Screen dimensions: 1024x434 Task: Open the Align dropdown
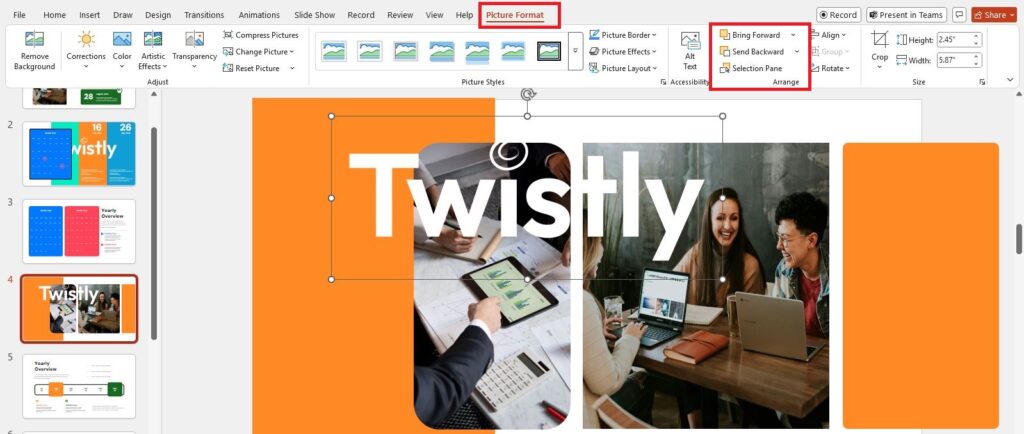tap(829, 35)
